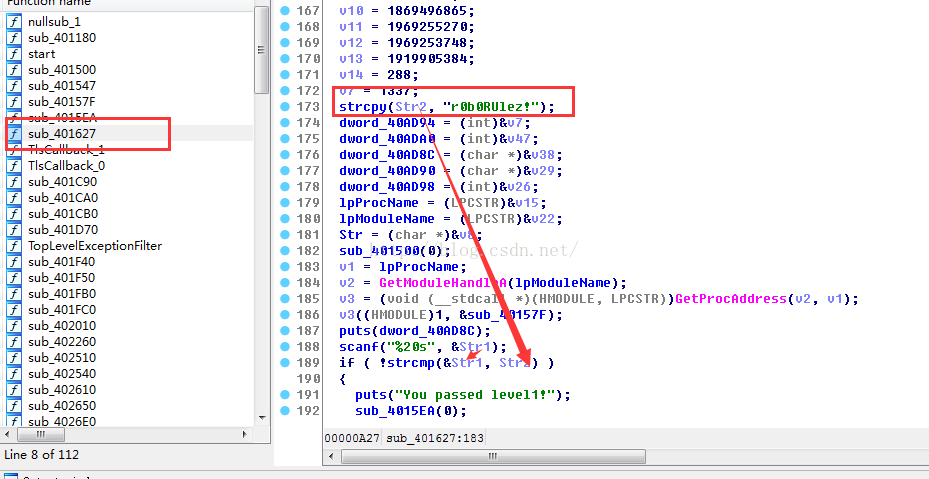Select sub_40157F in the function list
929x479 pixels.
tap(62, 102)
